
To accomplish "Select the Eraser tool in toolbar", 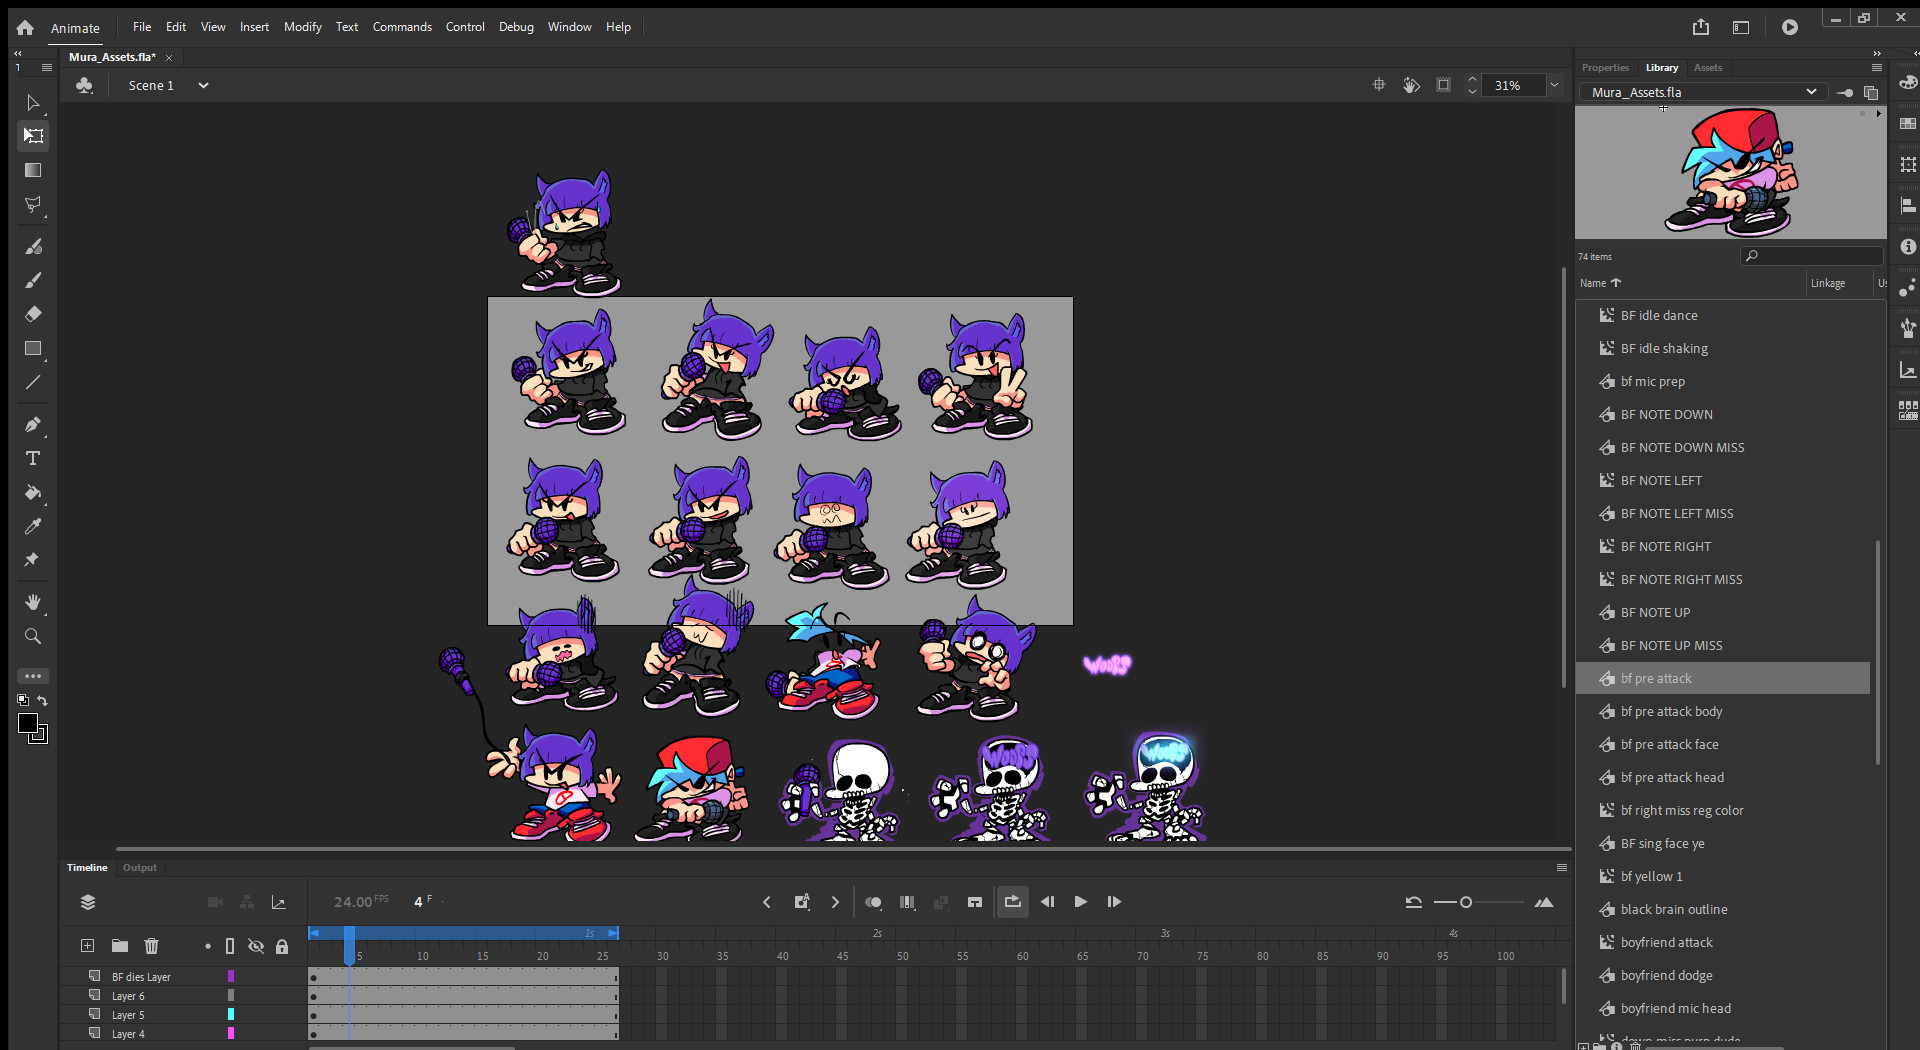I will [x=33, y=314].
